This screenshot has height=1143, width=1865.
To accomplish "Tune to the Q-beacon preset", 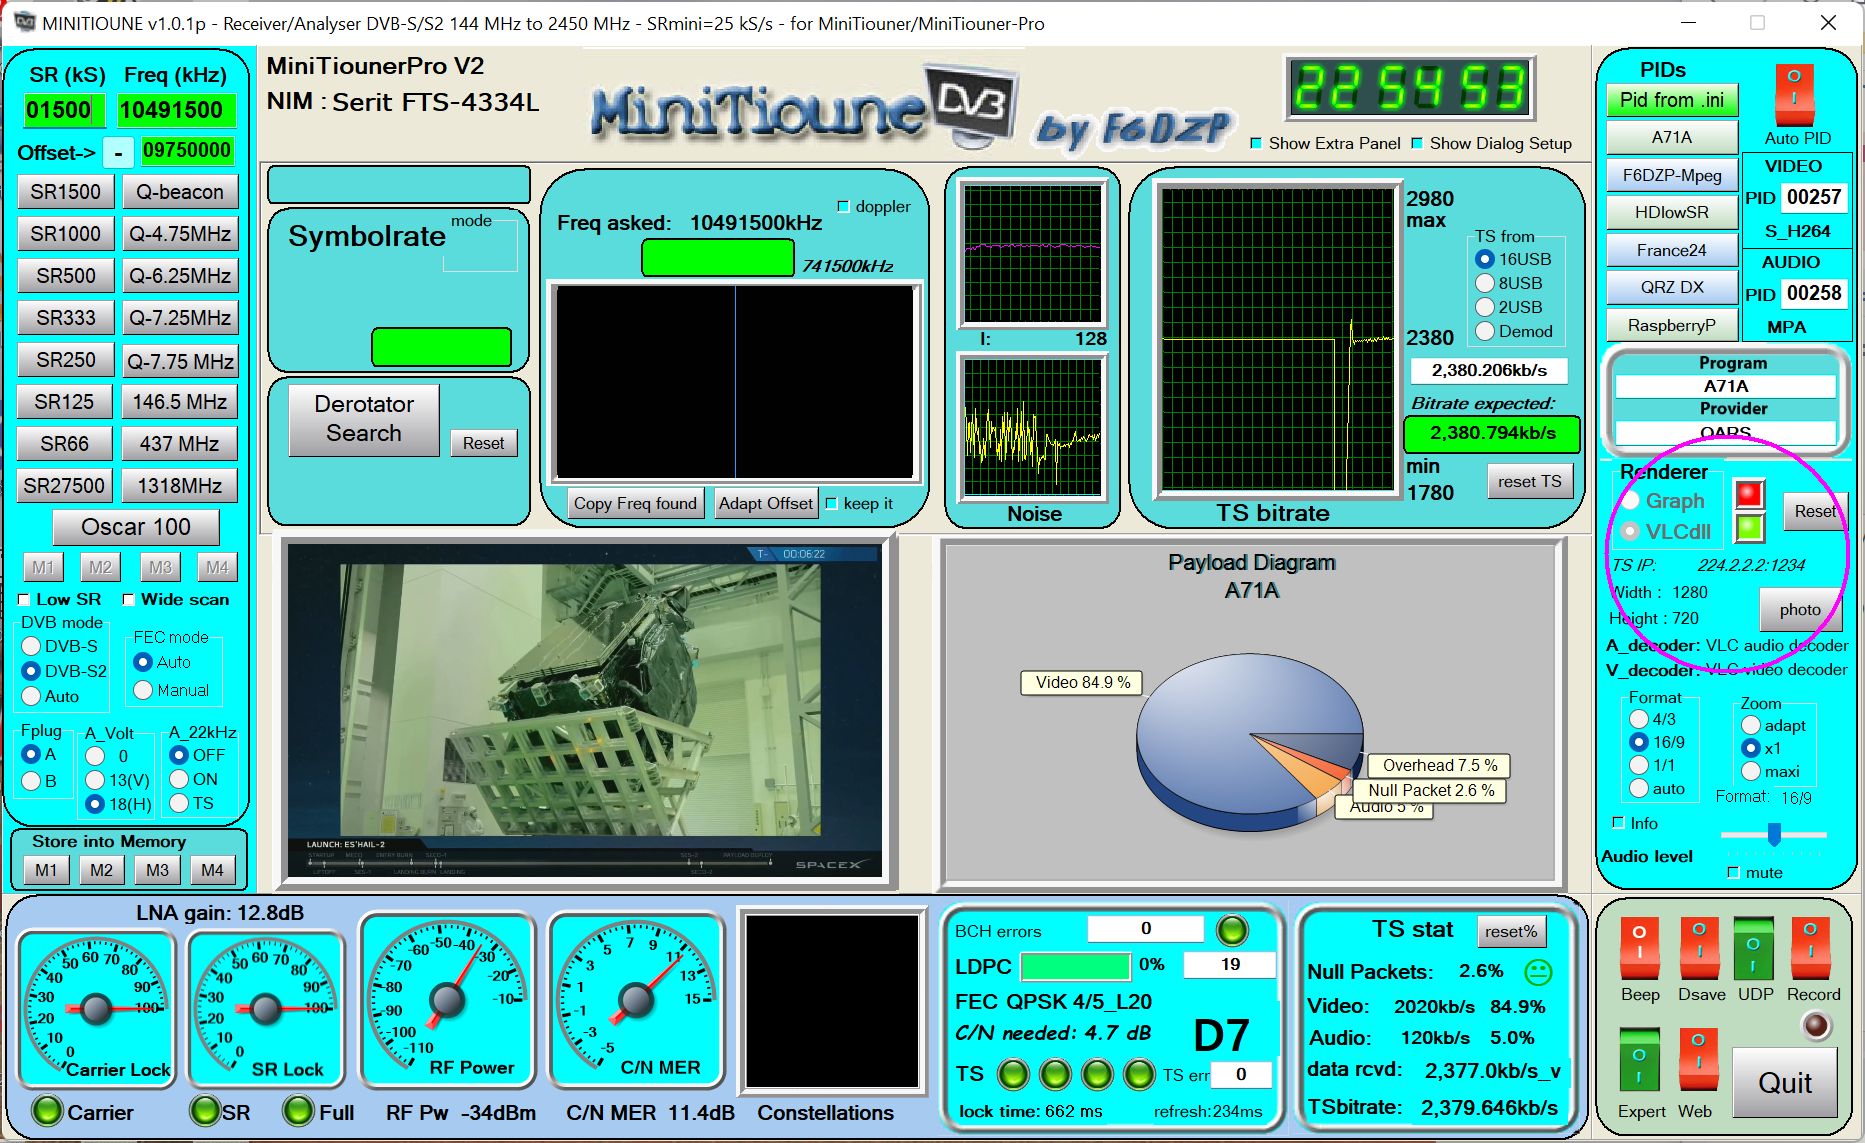I will tap(180, 192).
